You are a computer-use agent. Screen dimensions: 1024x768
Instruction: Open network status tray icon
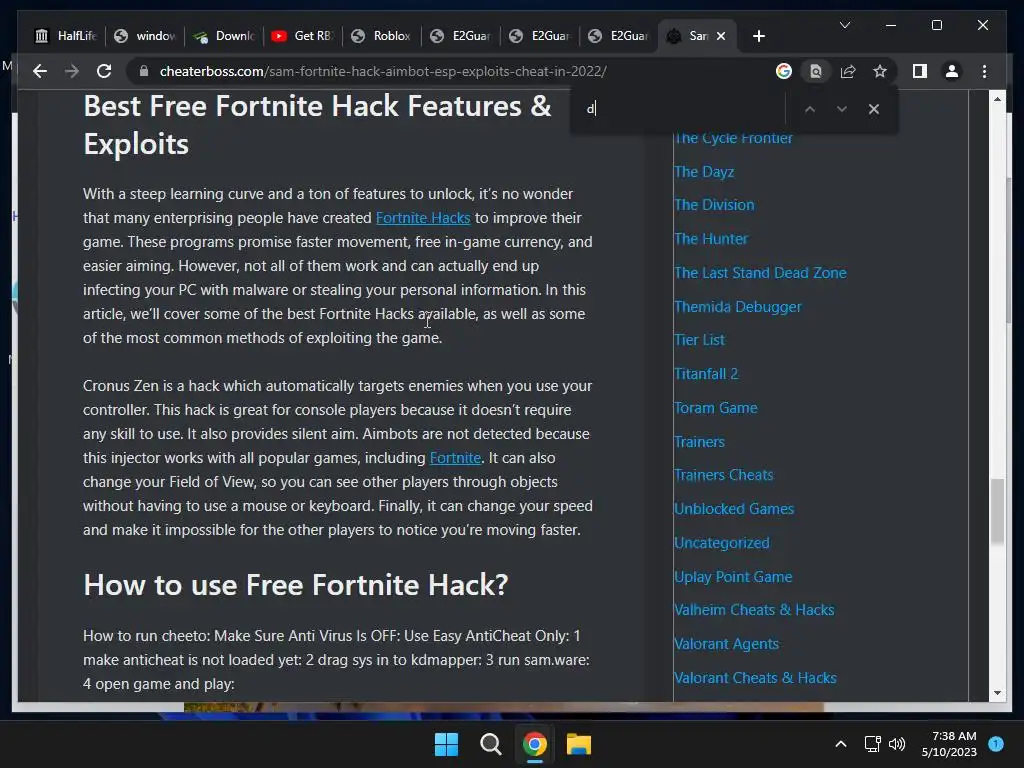point(872,744)
